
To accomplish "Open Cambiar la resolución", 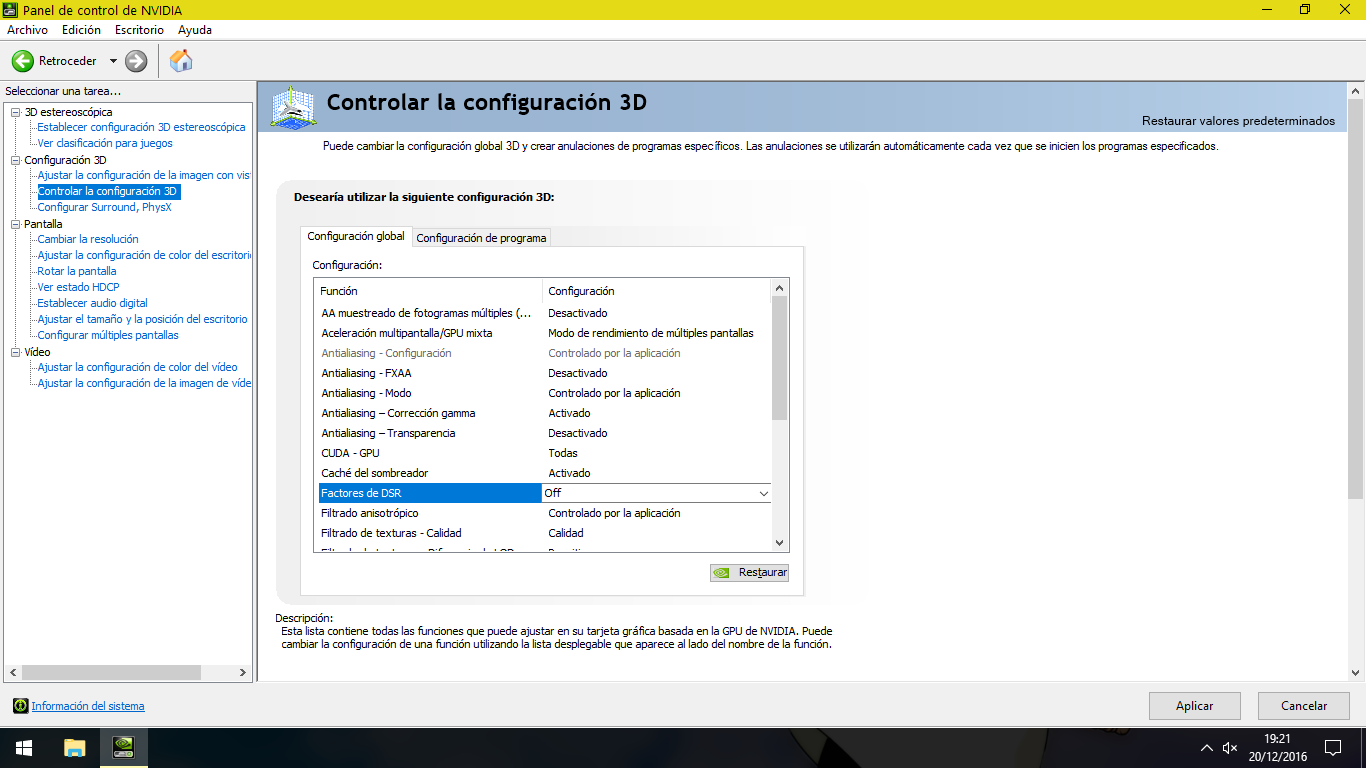I will [88, 239].
